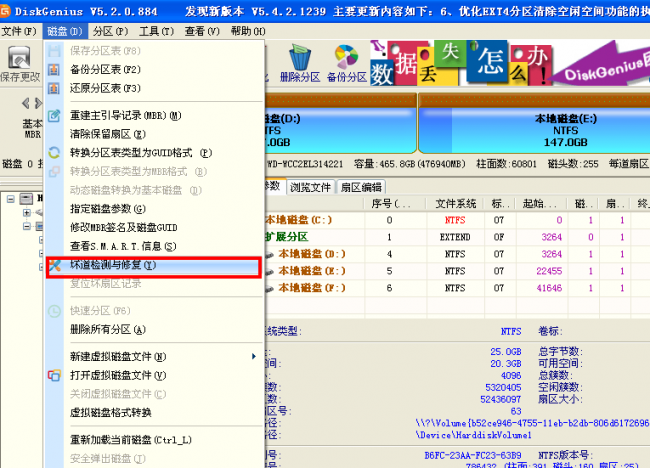Select the 扩展分区 table row

(x=457, y=237)
